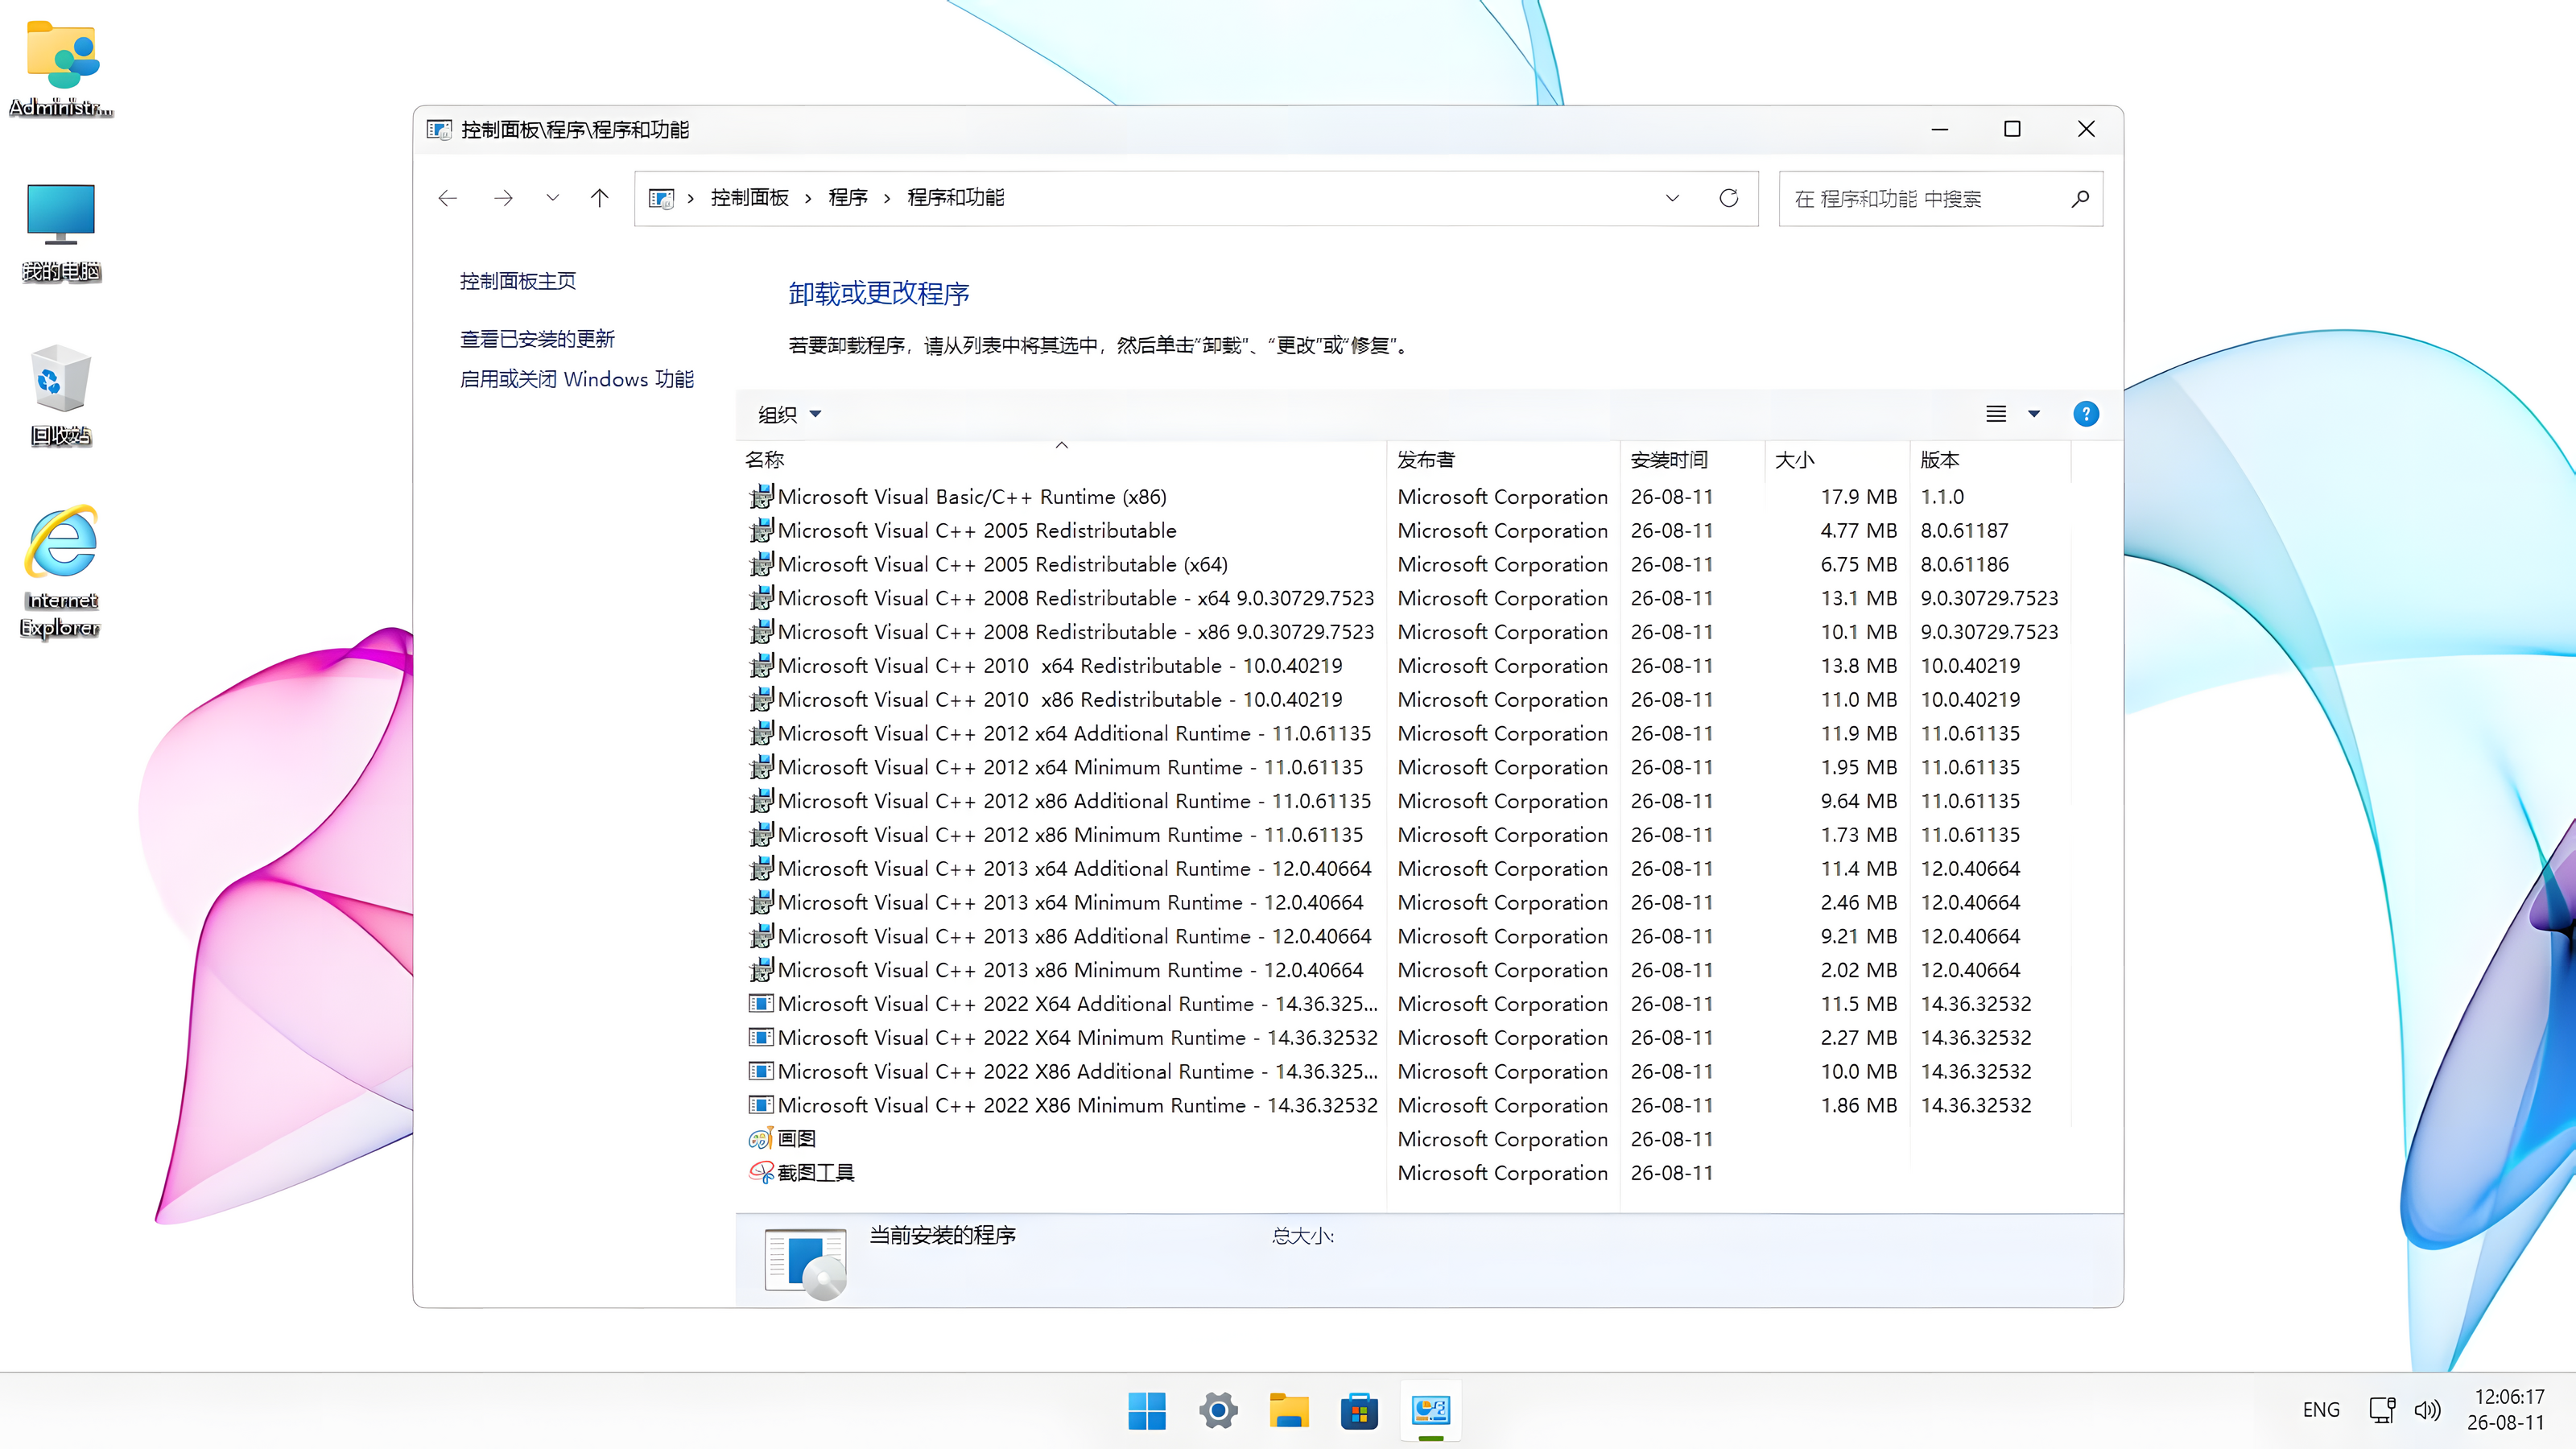
Task: Go up one level with up arrow
Action: click(x=600, y=198)
